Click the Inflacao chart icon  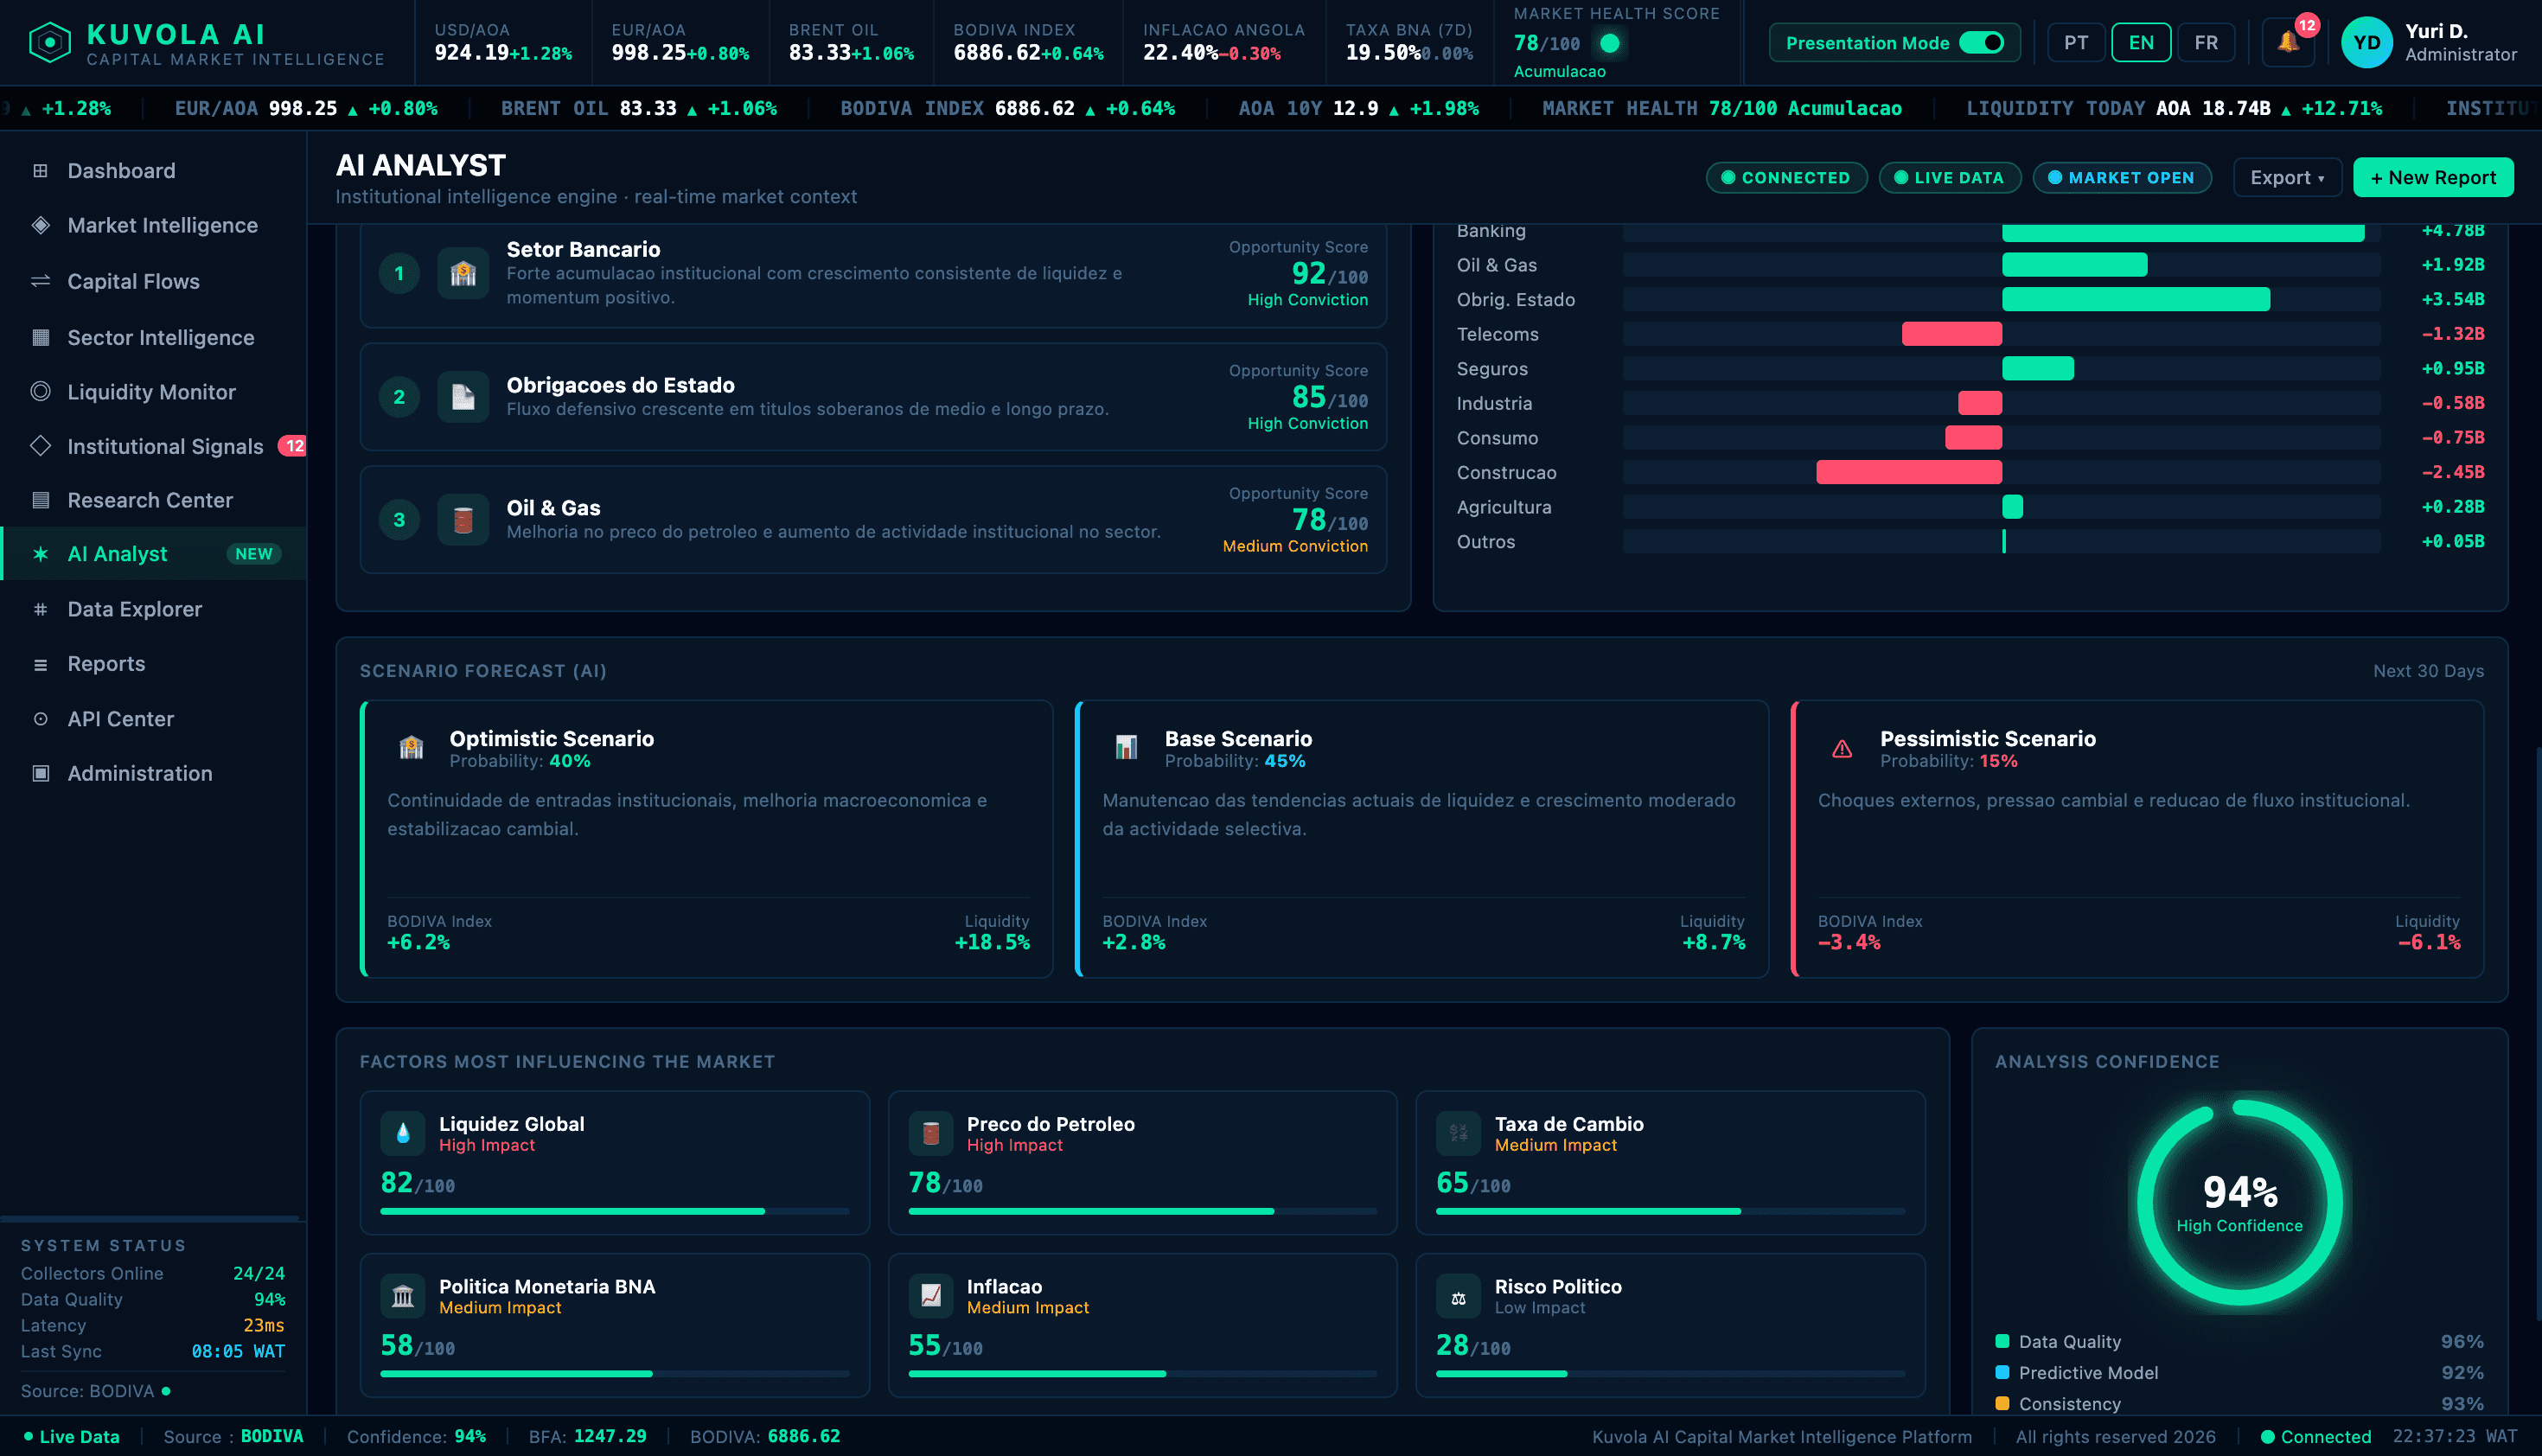[931, 1296]
